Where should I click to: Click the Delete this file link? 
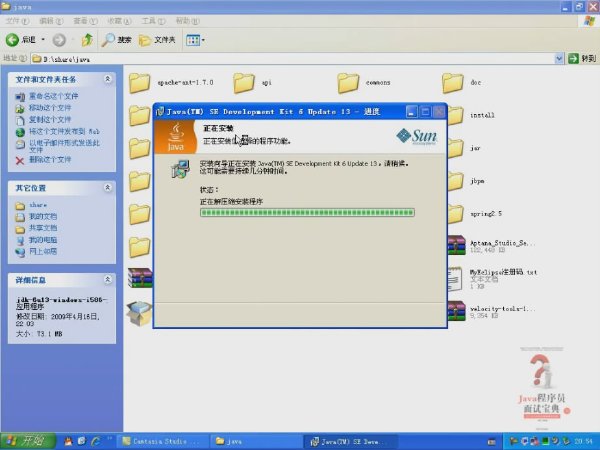click(50, 160)
